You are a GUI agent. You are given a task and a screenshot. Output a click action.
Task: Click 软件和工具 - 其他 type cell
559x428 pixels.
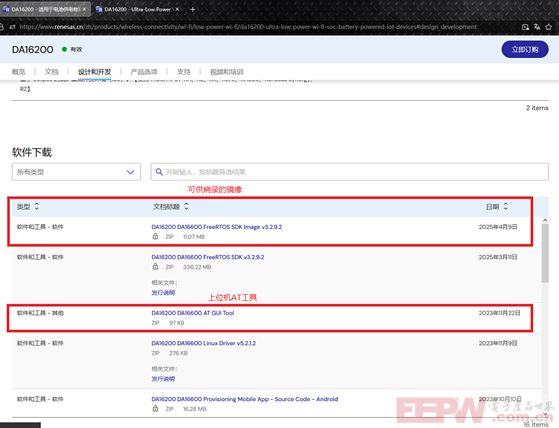tap(40, 313)
